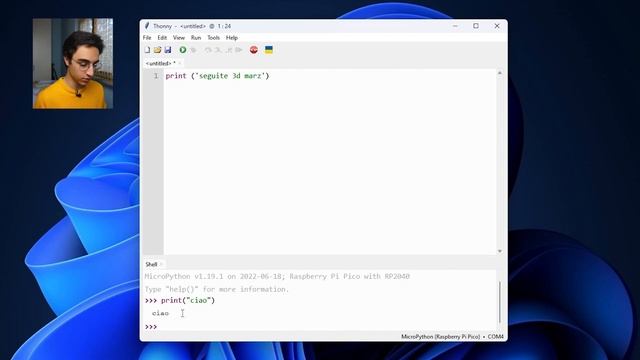Open the Help menu

[x=232, y=38]
